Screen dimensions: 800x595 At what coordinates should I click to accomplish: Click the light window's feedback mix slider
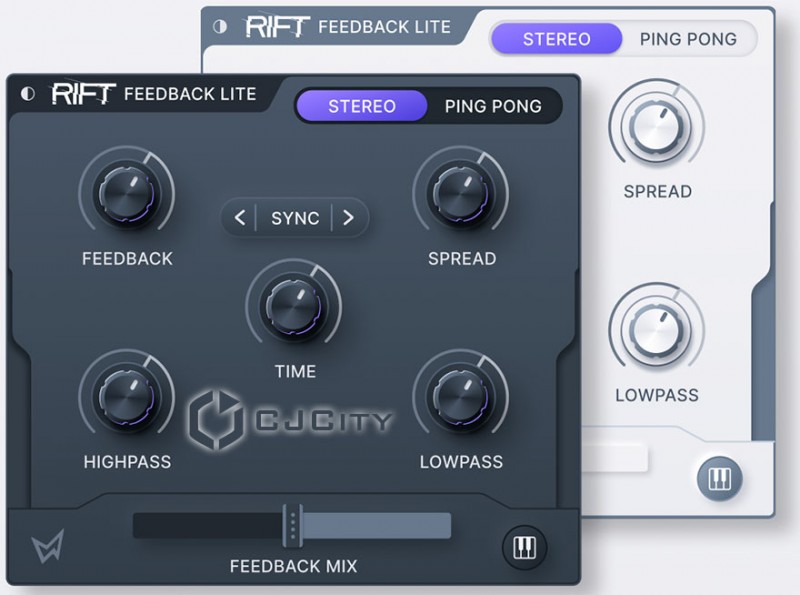click(615, 458)
